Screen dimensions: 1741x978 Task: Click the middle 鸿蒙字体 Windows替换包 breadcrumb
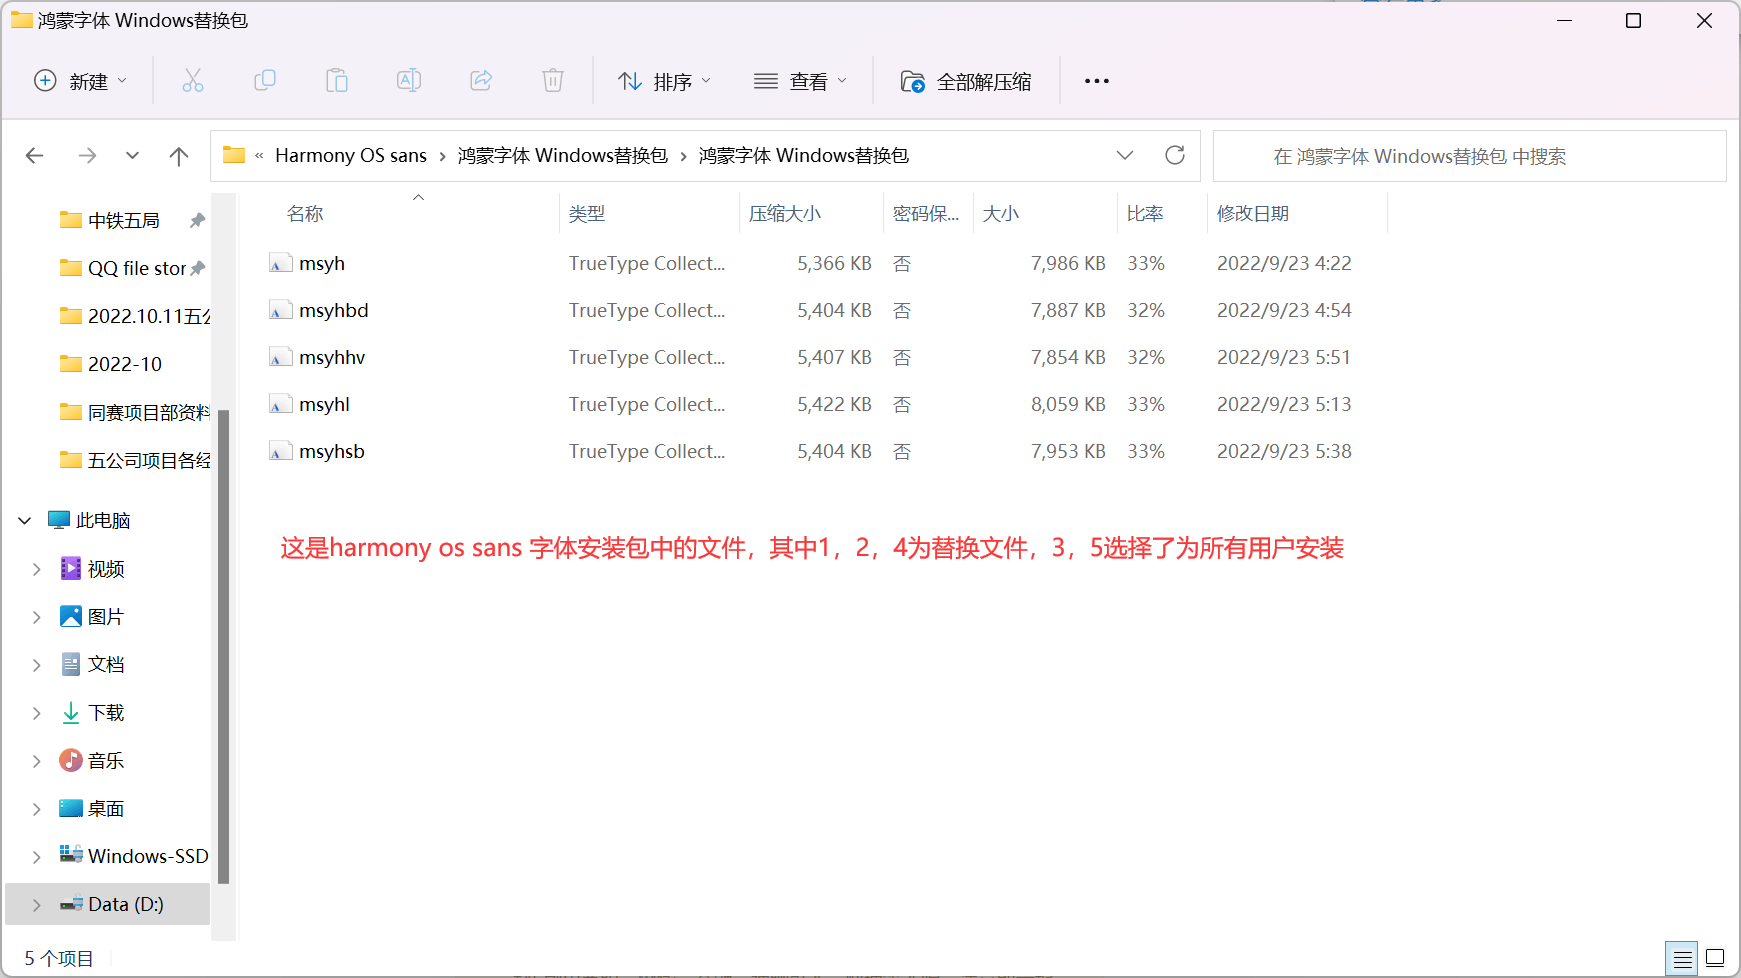coord(563,155)
